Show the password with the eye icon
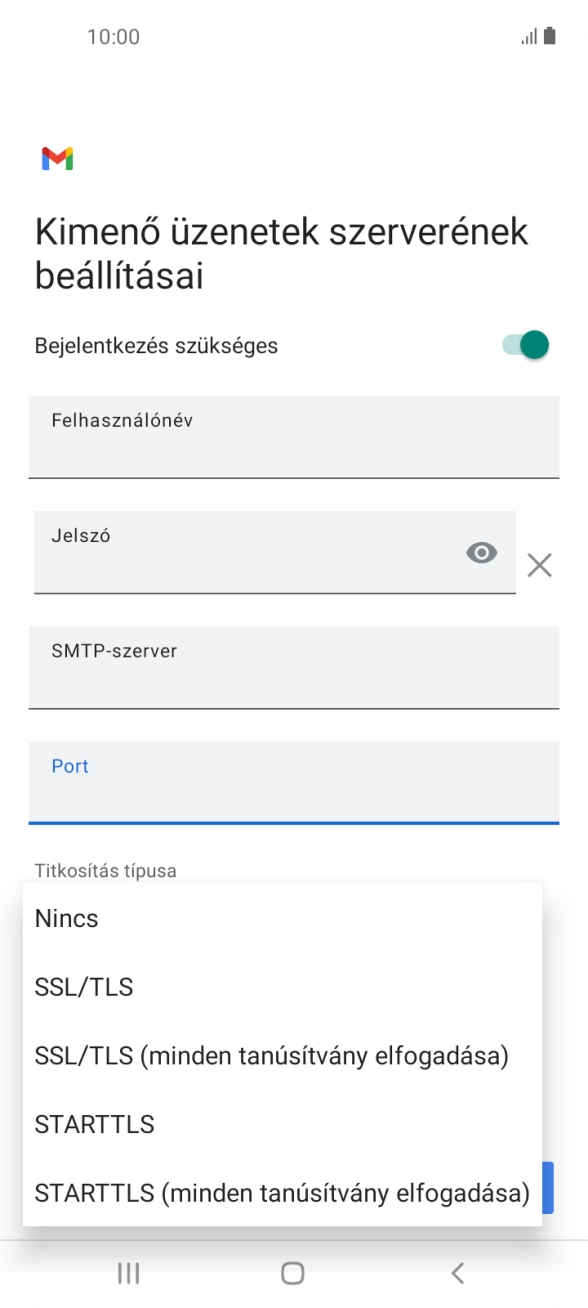Screen dimensions: 588x1308 tap(481, 552)
